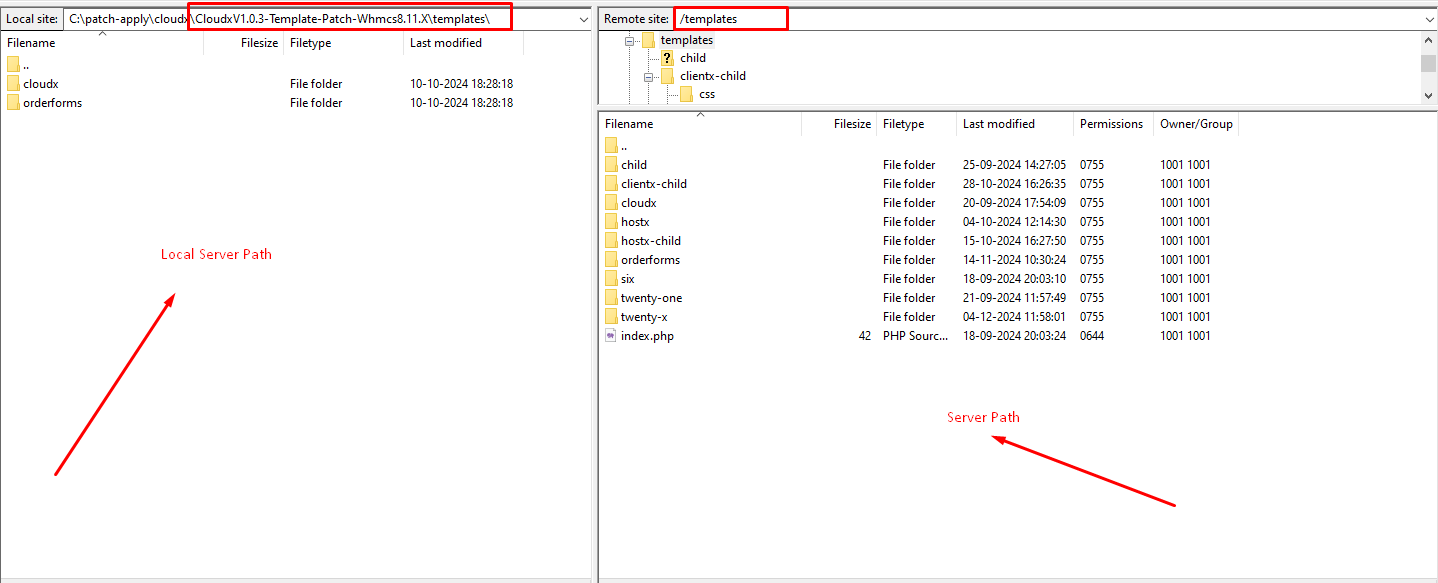
Task: Sort local files by Filesize column
Action: click(259, 43)
